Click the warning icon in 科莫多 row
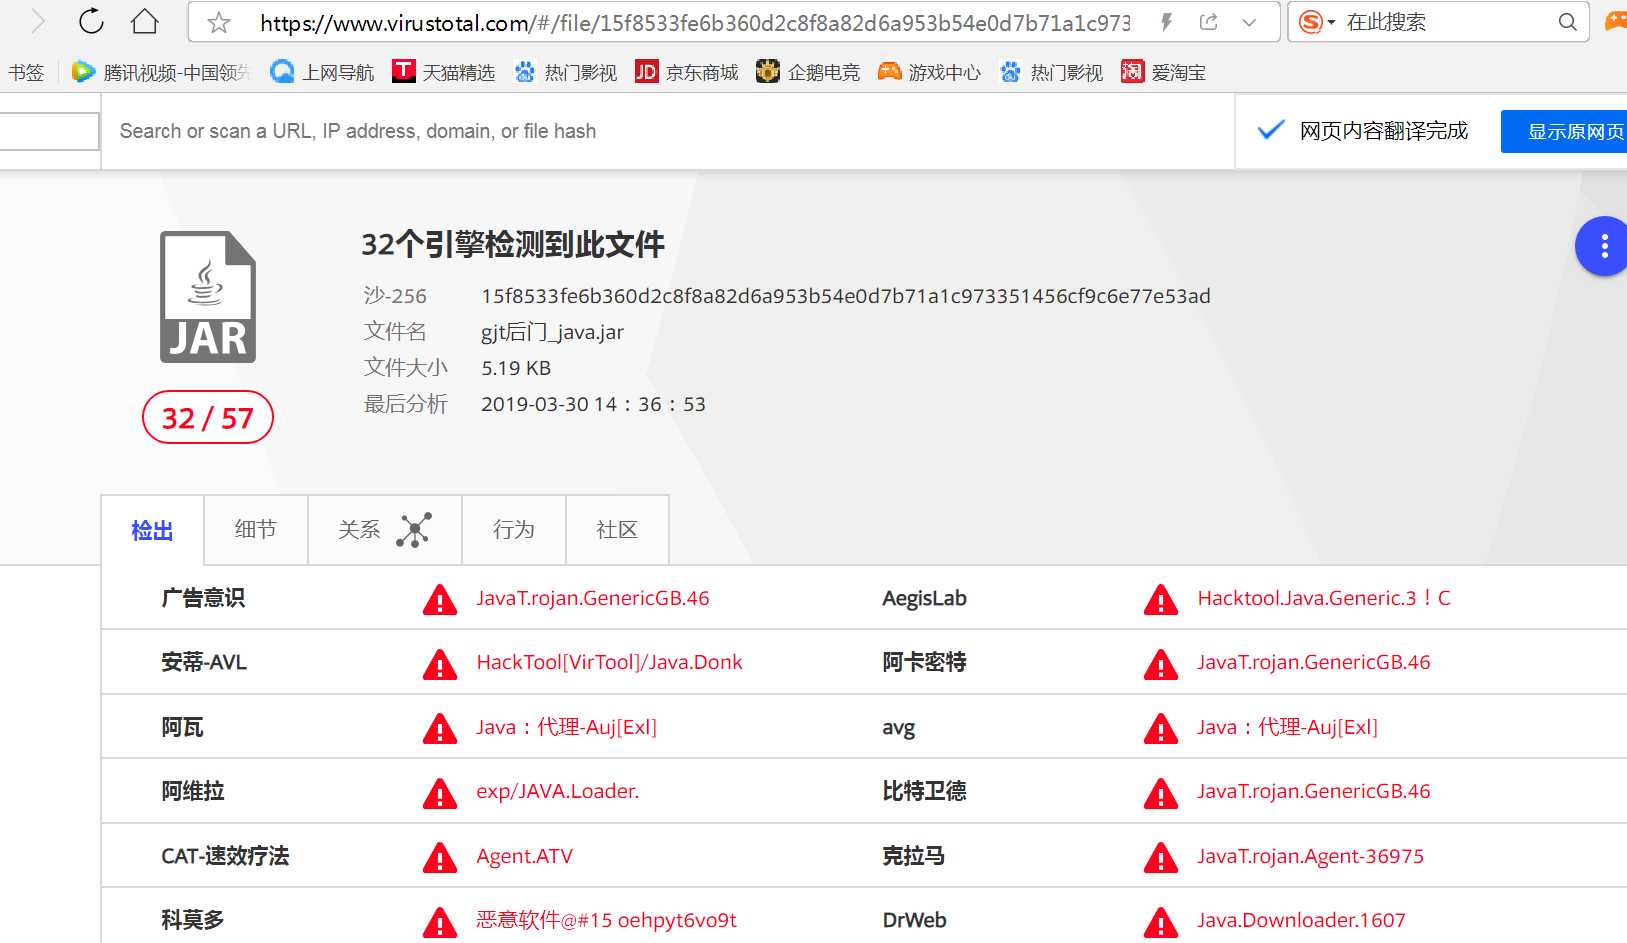The width and height of the screenshot is (1627, 943). tap(440, 922)
